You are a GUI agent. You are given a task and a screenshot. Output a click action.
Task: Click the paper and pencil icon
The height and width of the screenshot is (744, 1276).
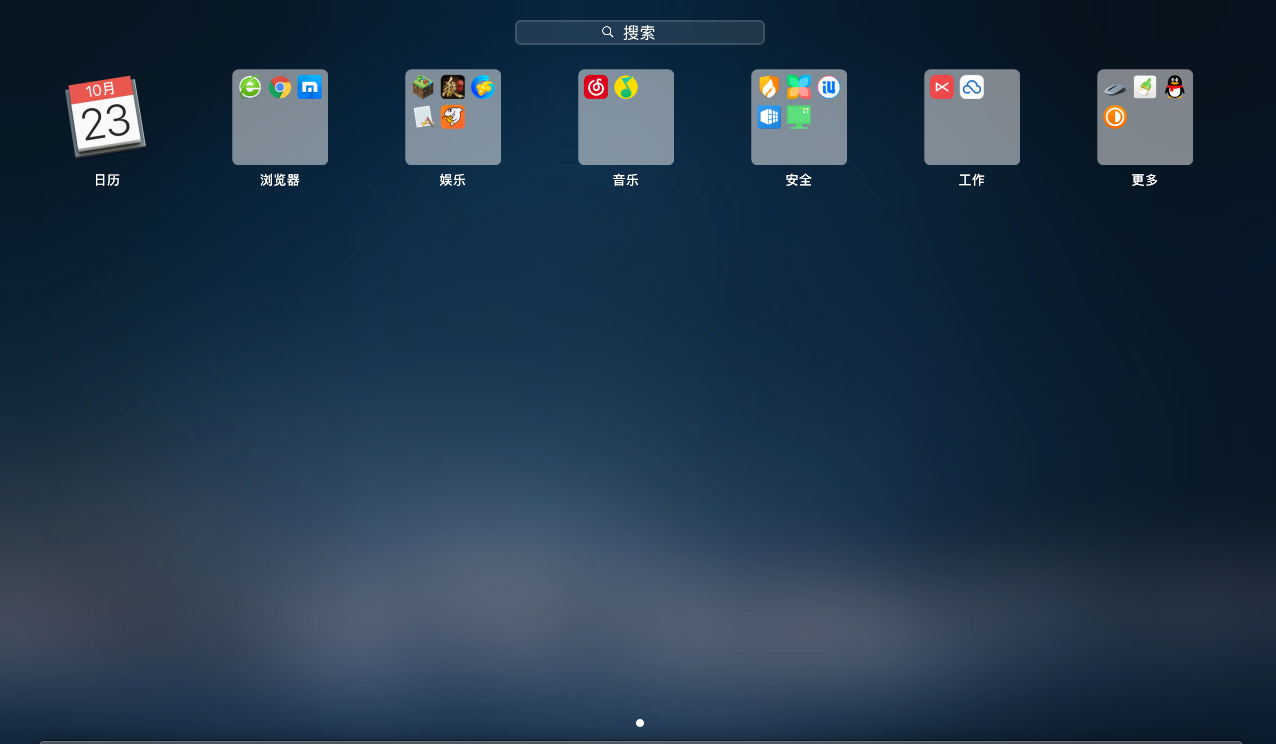click(x=423, y=117)
